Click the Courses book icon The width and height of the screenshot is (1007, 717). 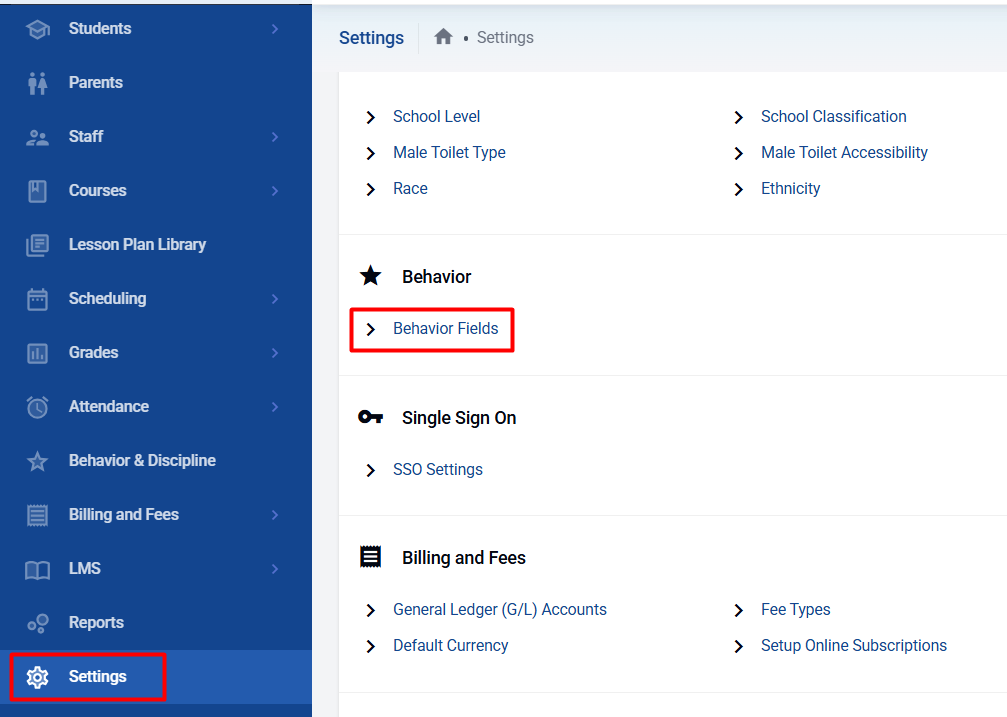37,191
